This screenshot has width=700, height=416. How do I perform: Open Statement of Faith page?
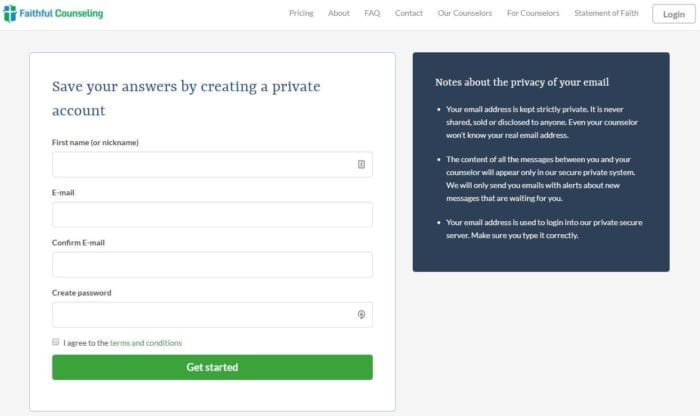coord(606,13)
